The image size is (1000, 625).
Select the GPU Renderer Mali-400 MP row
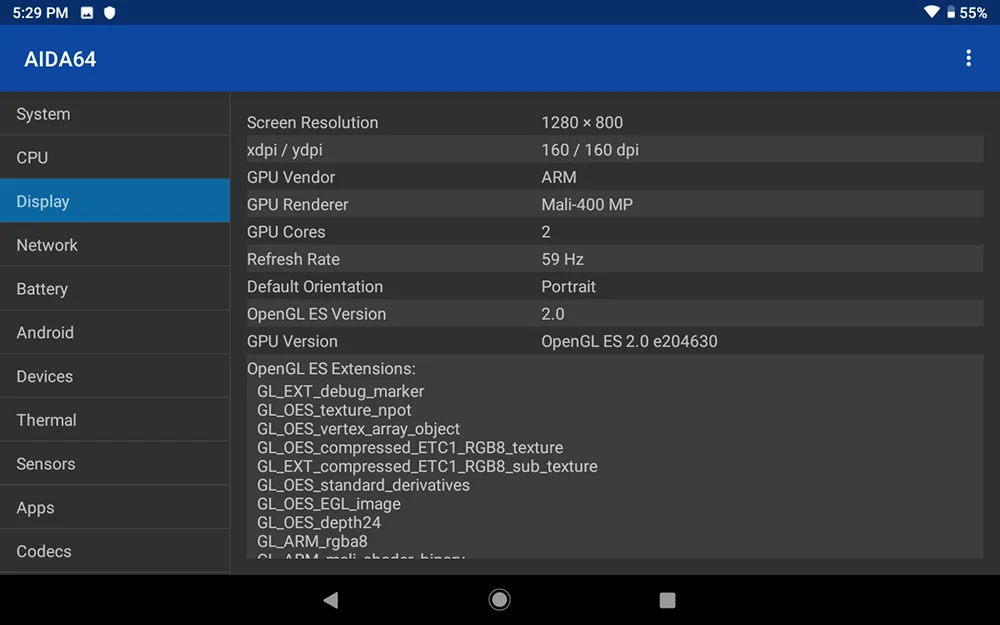[615, 204]
